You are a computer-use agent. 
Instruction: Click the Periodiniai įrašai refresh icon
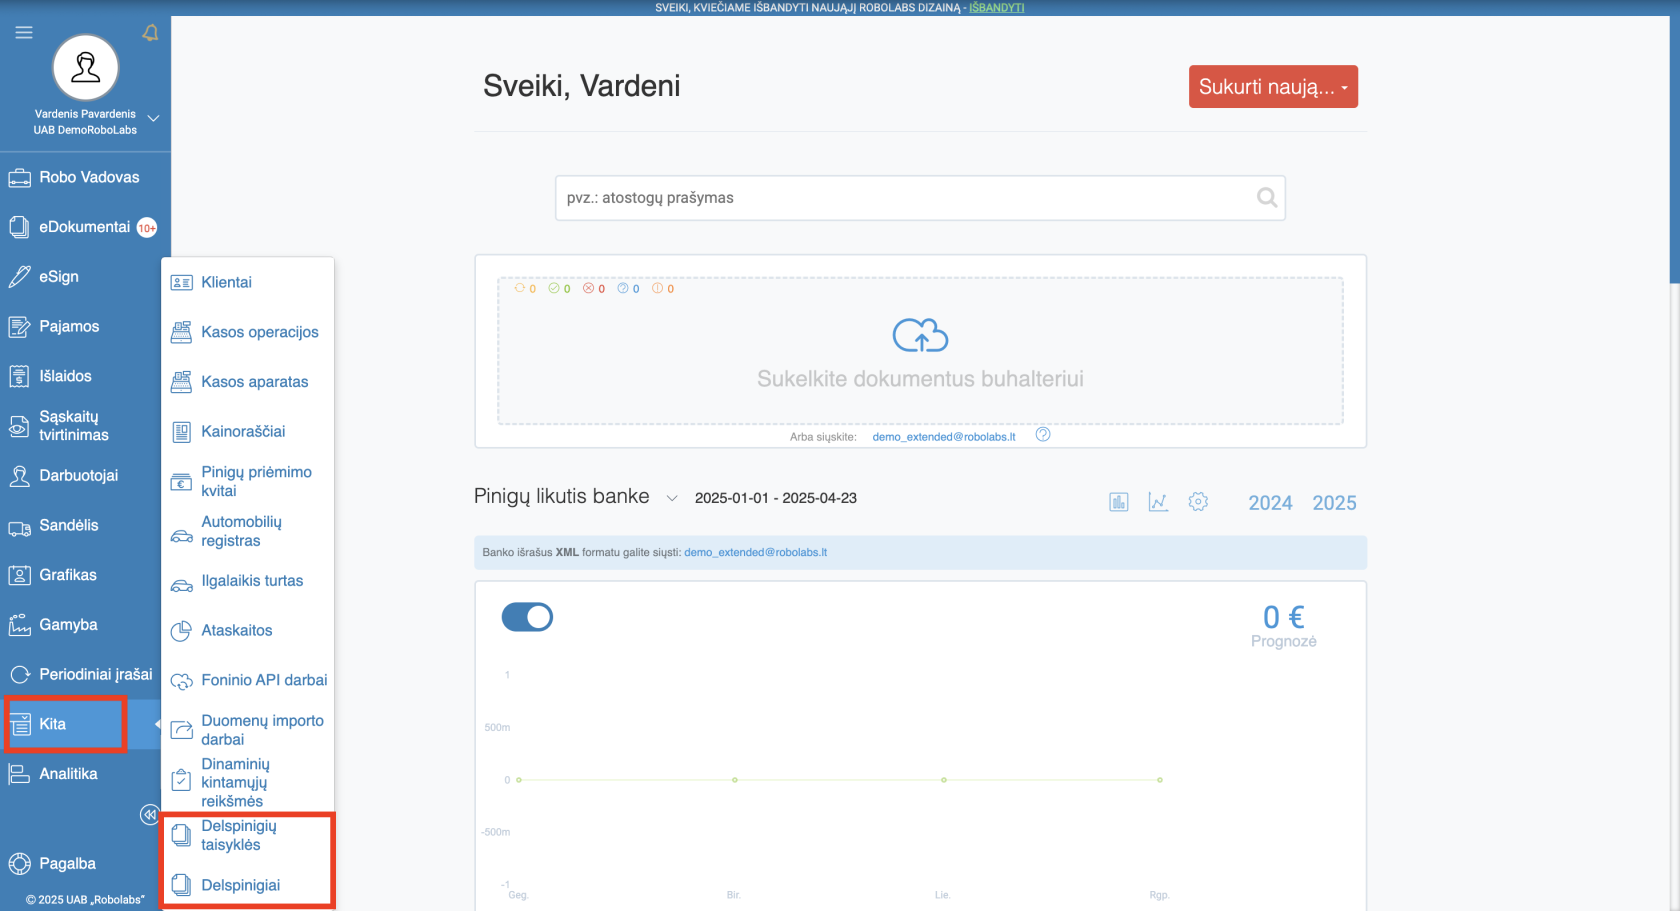(x=20, y=675)
